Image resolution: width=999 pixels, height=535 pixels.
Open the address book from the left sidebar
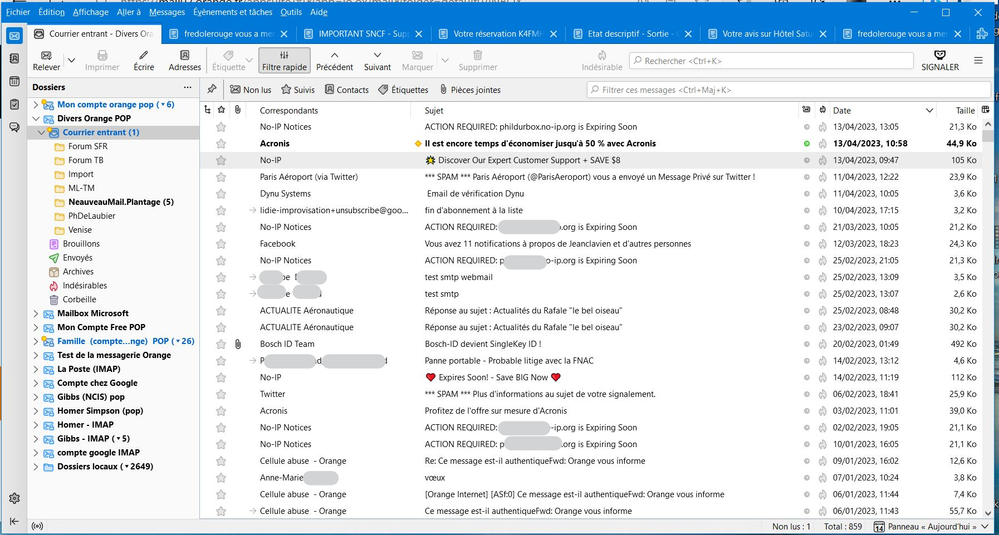[x=14, y=59]
